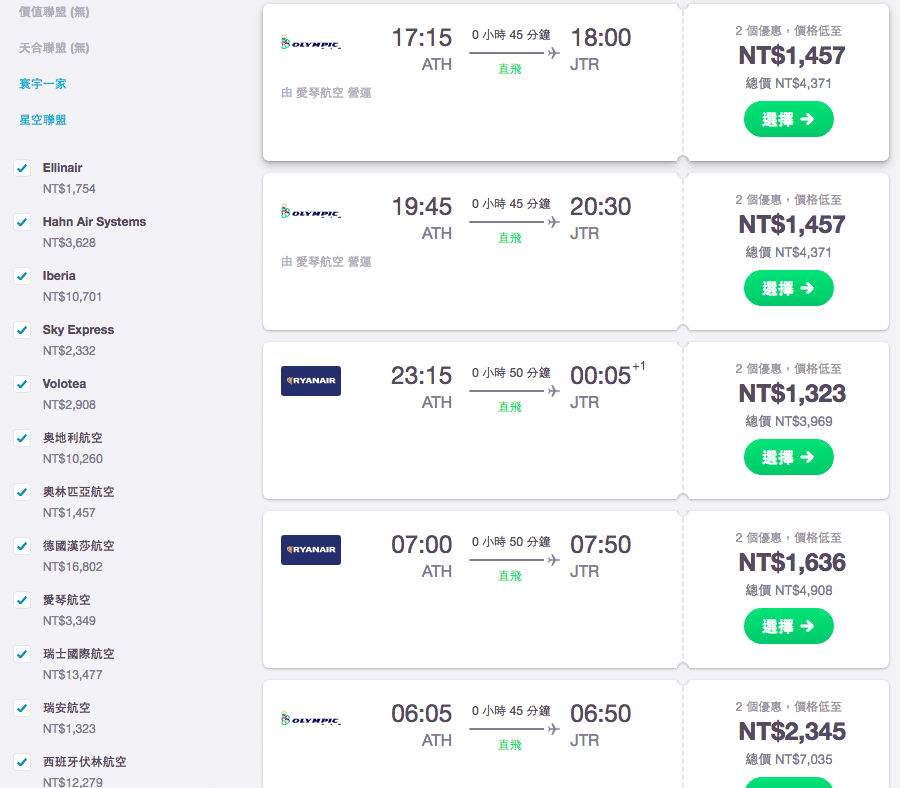Click Ryanair logo on the 23:15 flight
The height and width of the screenshot is (788, 900).
coord(311,381)
